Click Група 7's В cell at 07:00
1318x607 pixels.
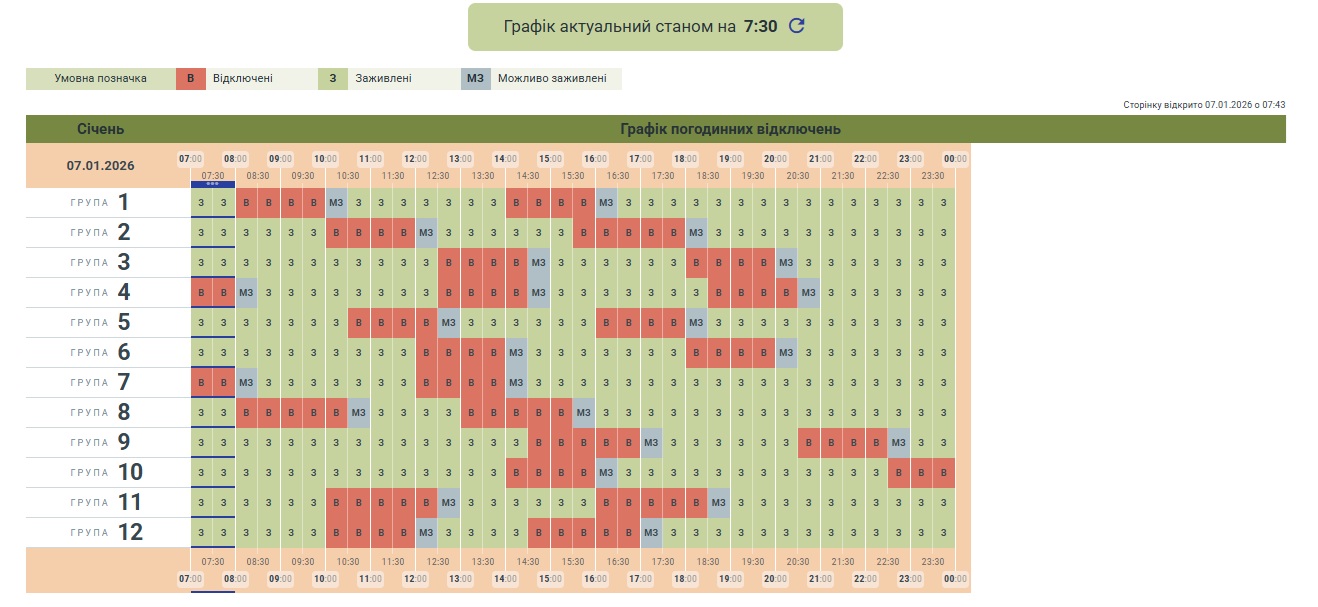point(202,383)
